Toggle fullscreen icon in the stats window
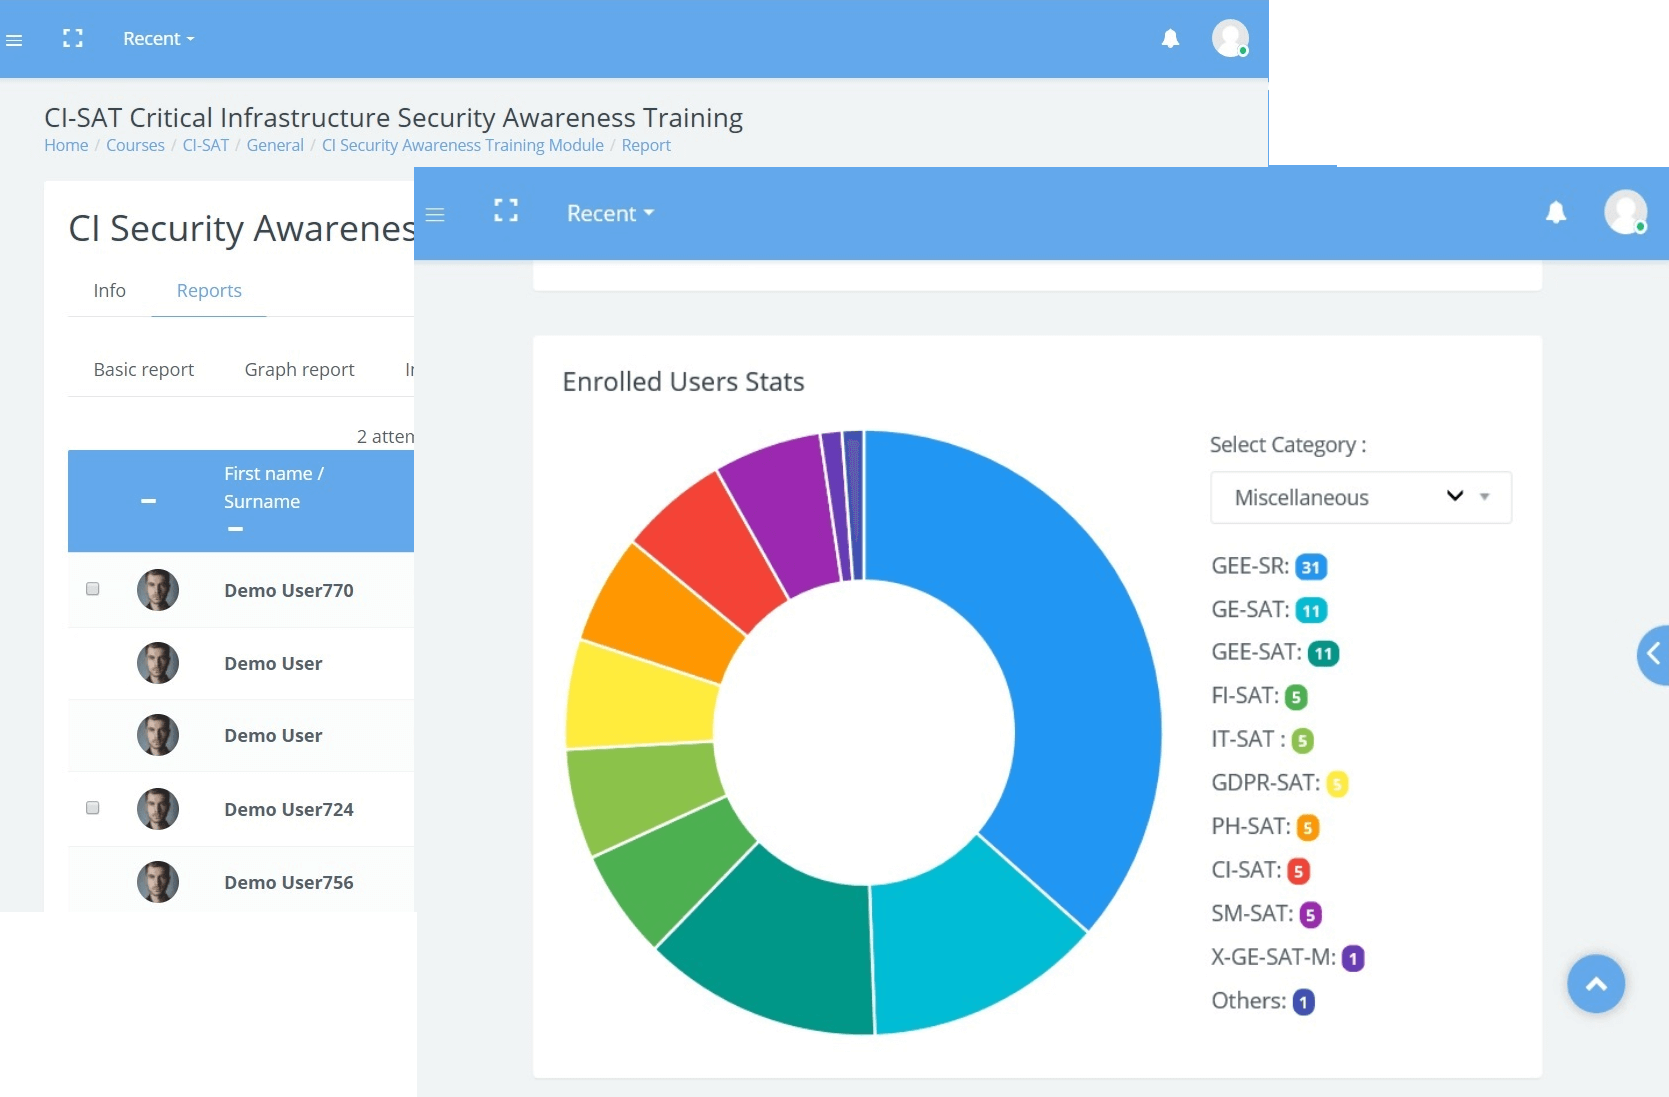 pyautogui.click(x=506, y=210)
